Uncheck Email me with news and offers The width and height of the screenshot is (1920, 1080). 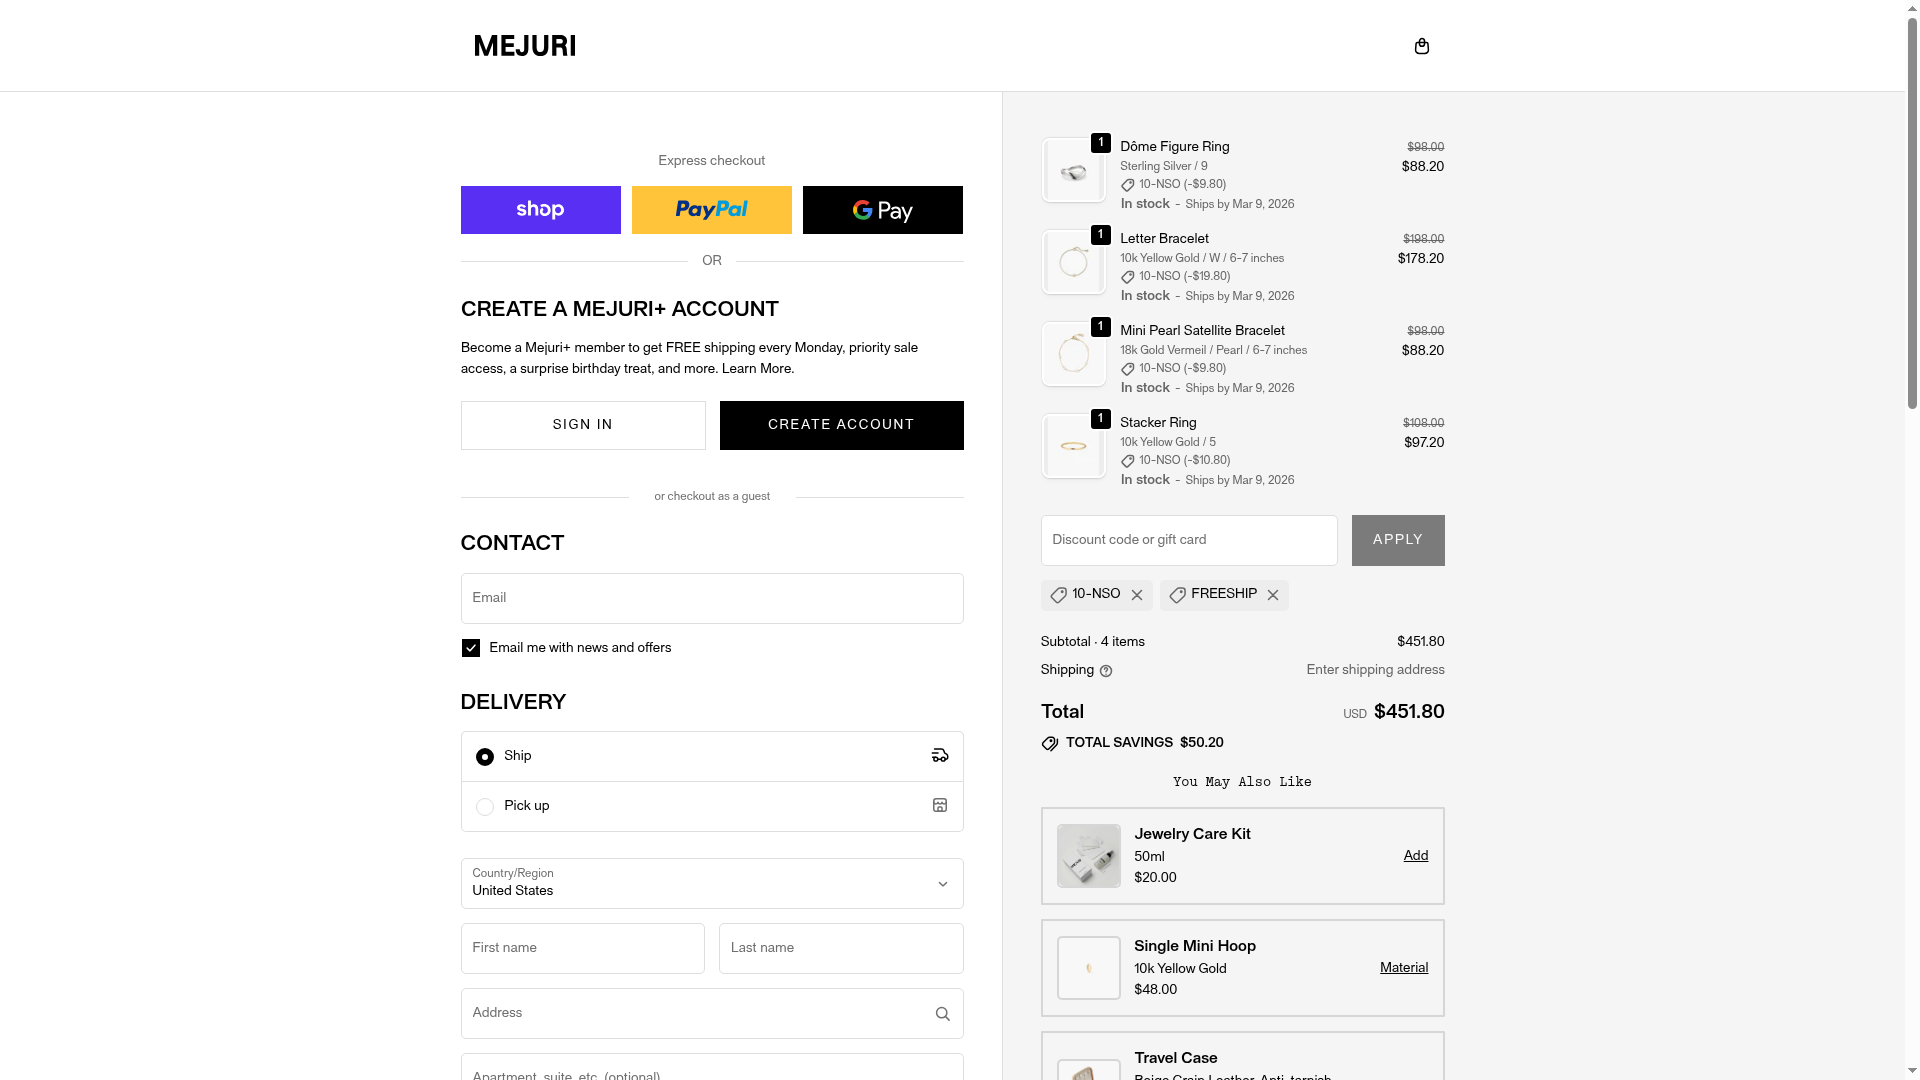point(471,648)
